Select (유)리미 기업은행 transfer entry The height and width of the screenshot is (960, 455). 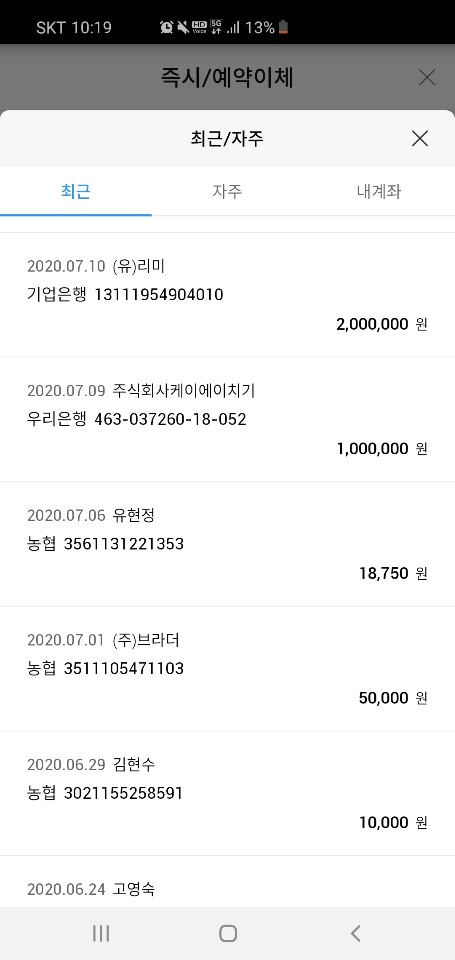pos(227,295)
